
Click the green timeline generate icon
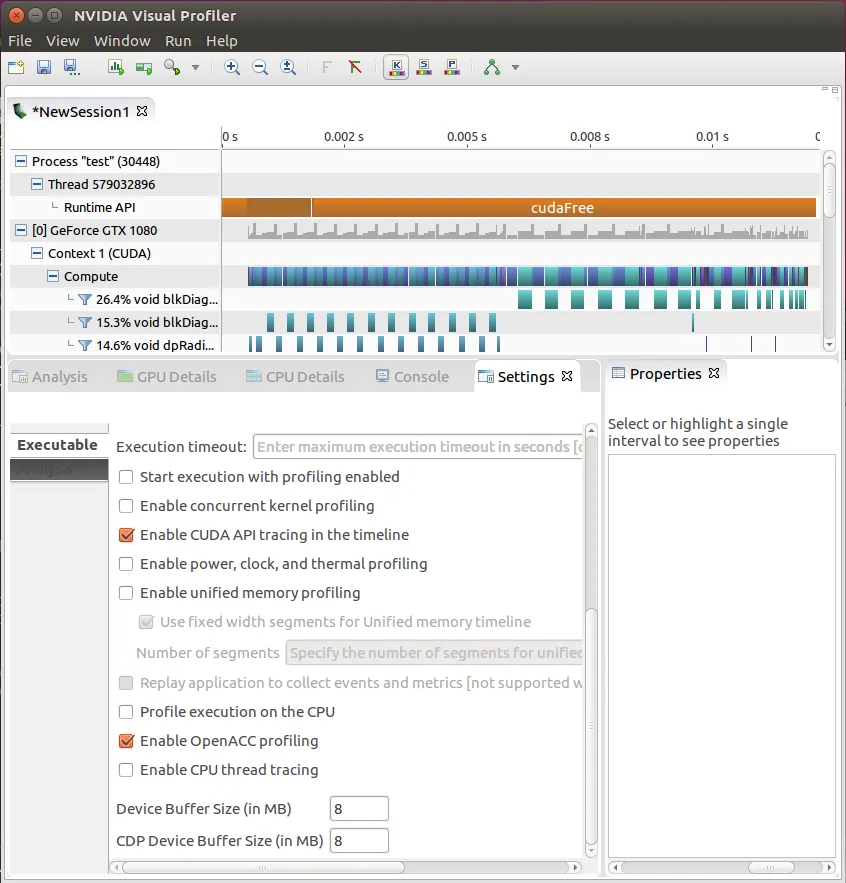144,68
